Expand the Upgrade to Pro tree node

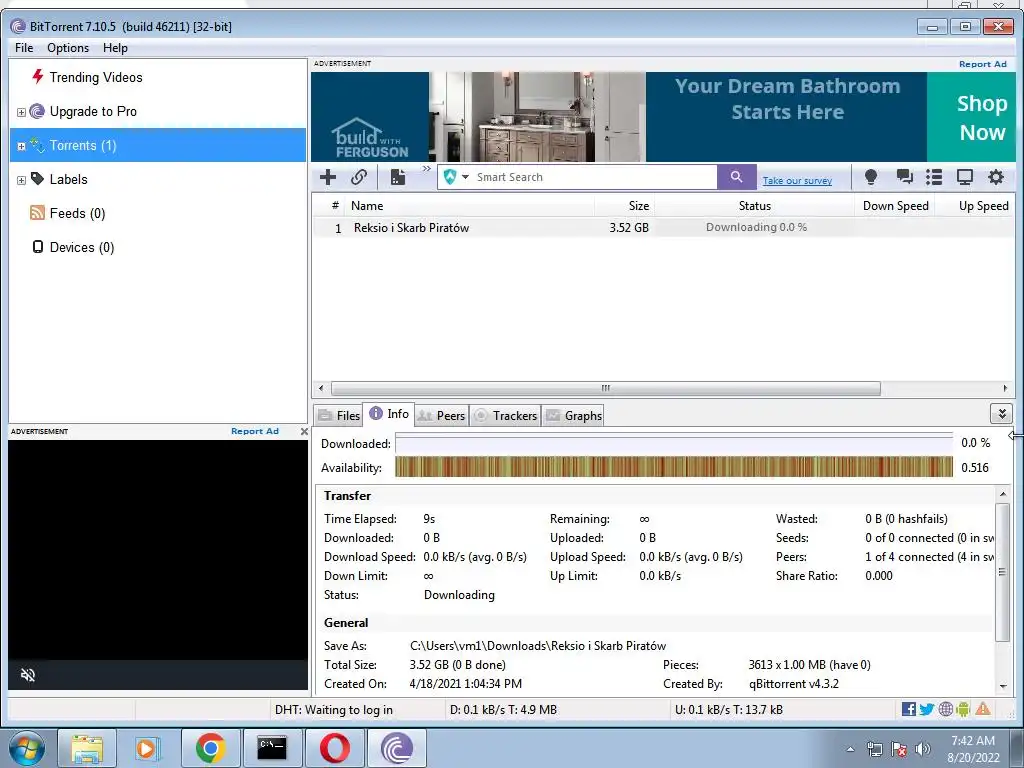[x=21, y=112]
